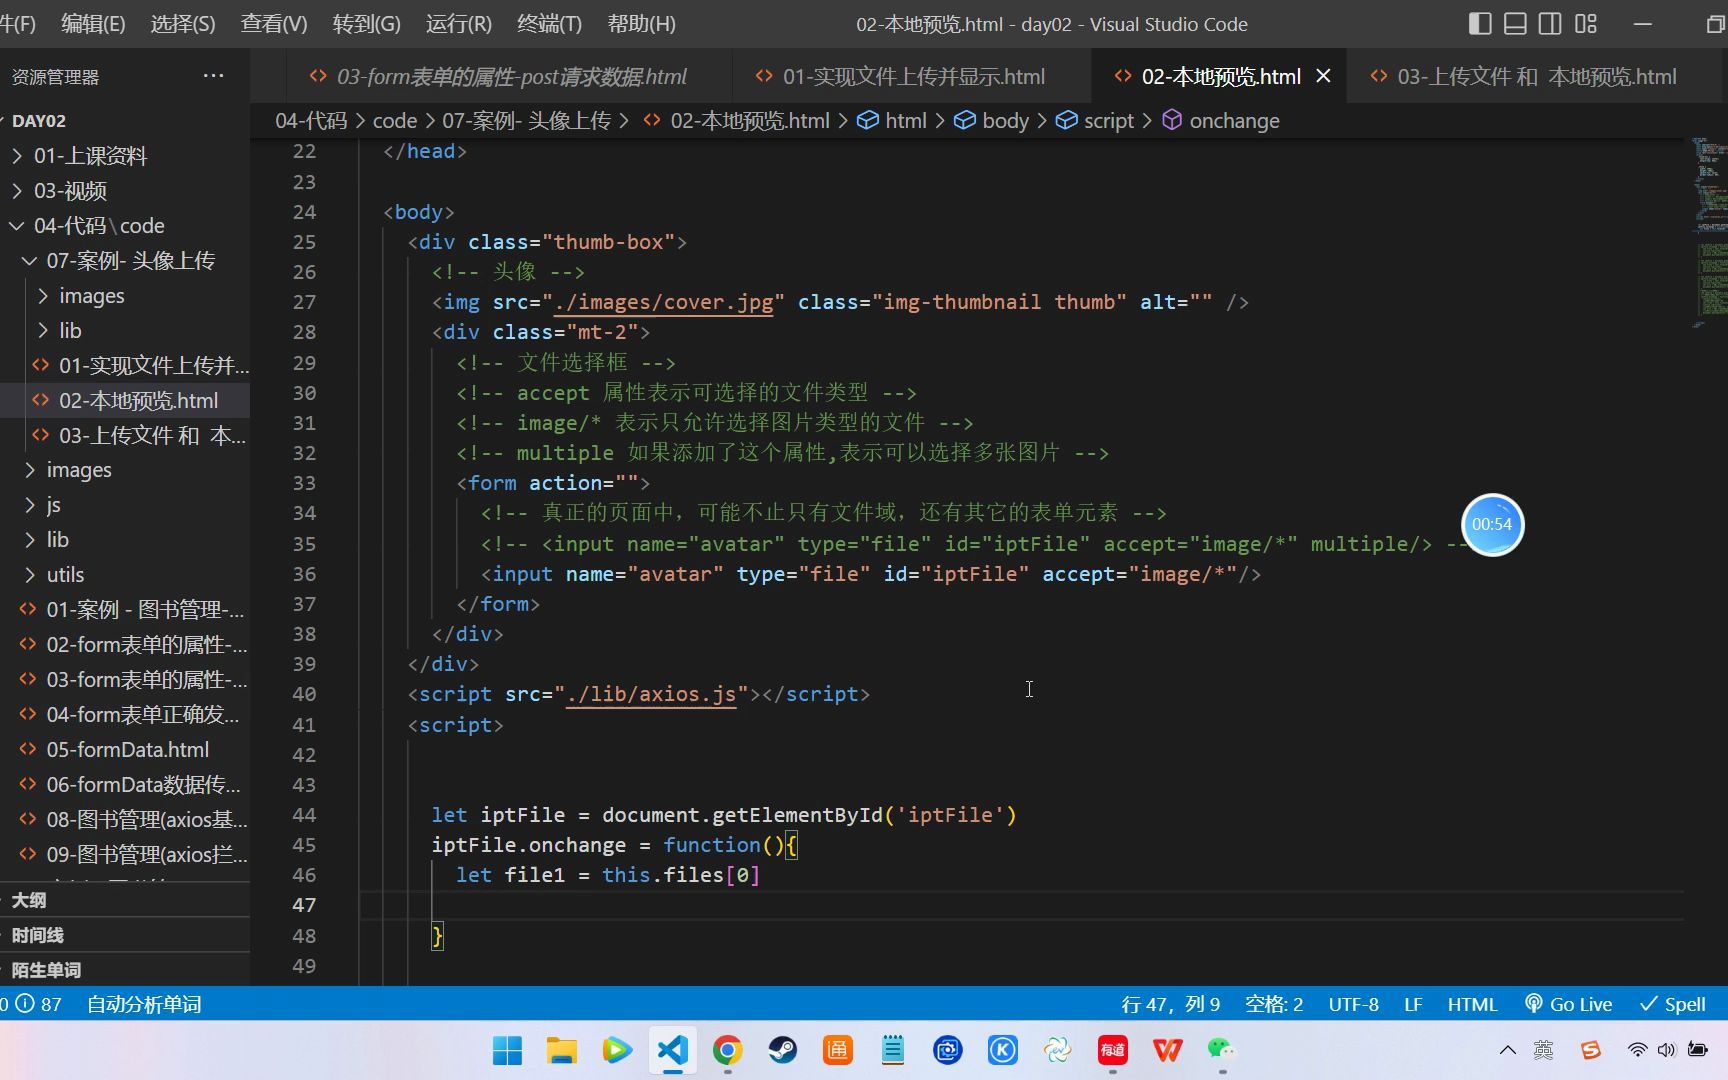The image size is (1728, 1080).
Task: Open volume control in system tray
Action: [1666, 1050]
